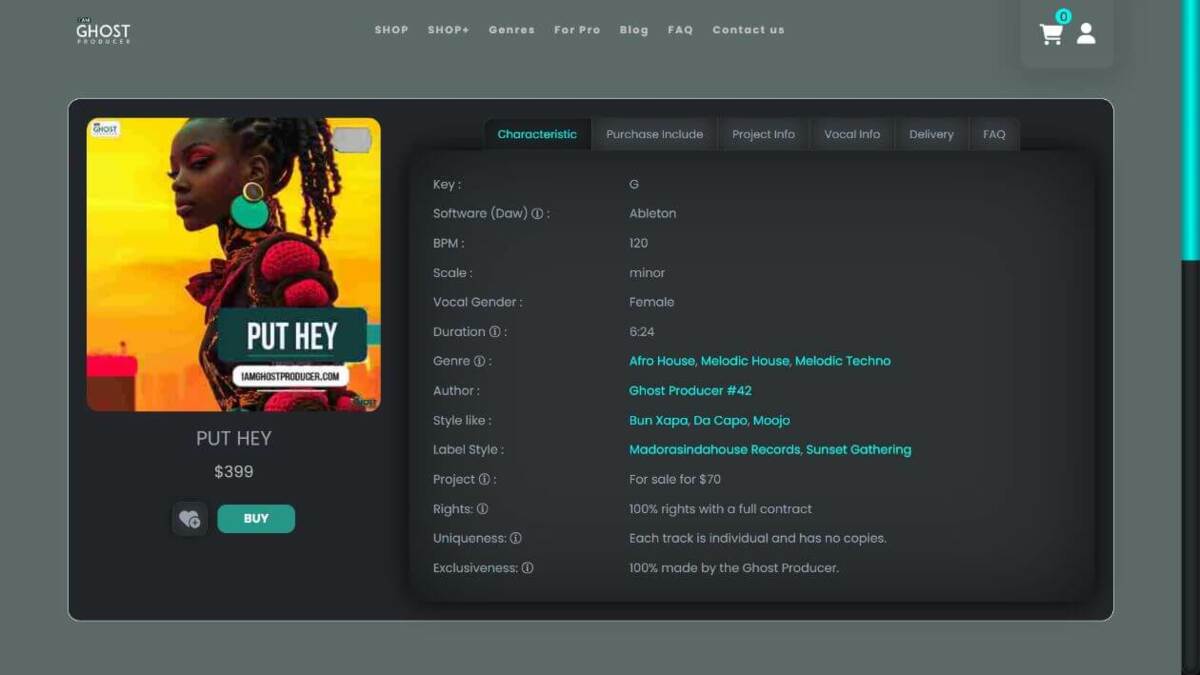Click the $399 price text
1200x675 pixels.
click(x=234, y=472)
